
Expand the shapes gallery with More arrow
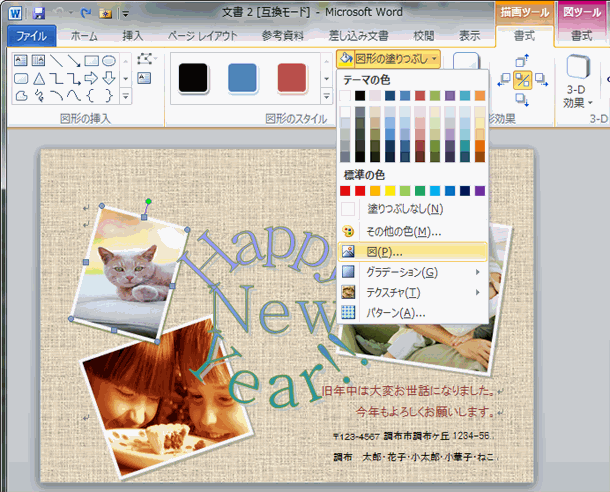[126, 96]
